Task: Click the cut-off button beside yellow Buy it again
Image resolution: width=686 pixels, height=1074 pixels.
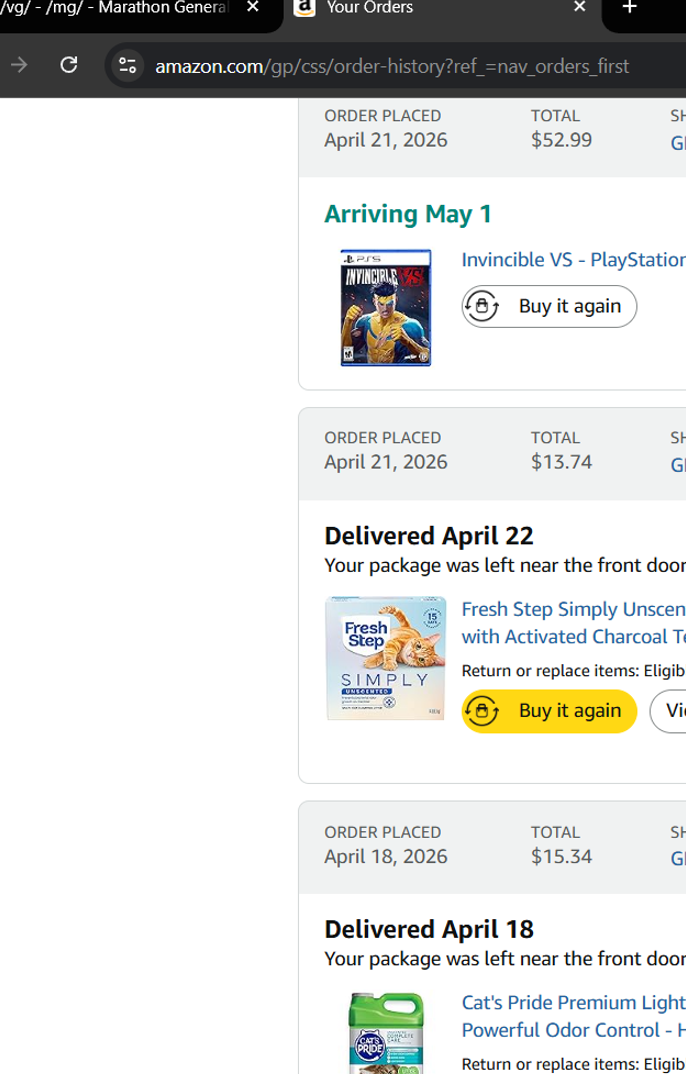Action: pyautogui.click(x=669, y=711)
